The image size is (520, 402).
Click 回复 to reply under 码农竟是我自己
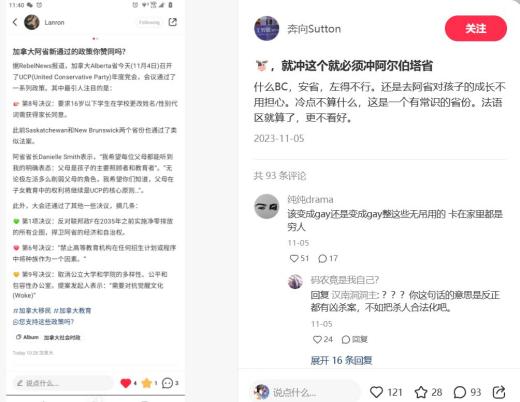point(355,339)
